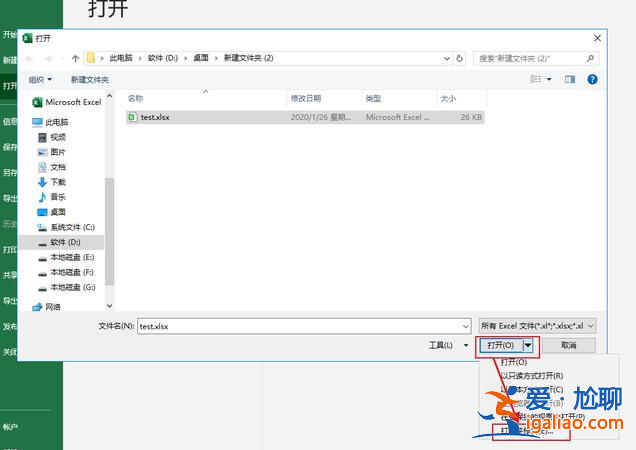Click the change view icon
This screenshot has height=450, width=636.
pyautogui.click(x=536, y=79)
